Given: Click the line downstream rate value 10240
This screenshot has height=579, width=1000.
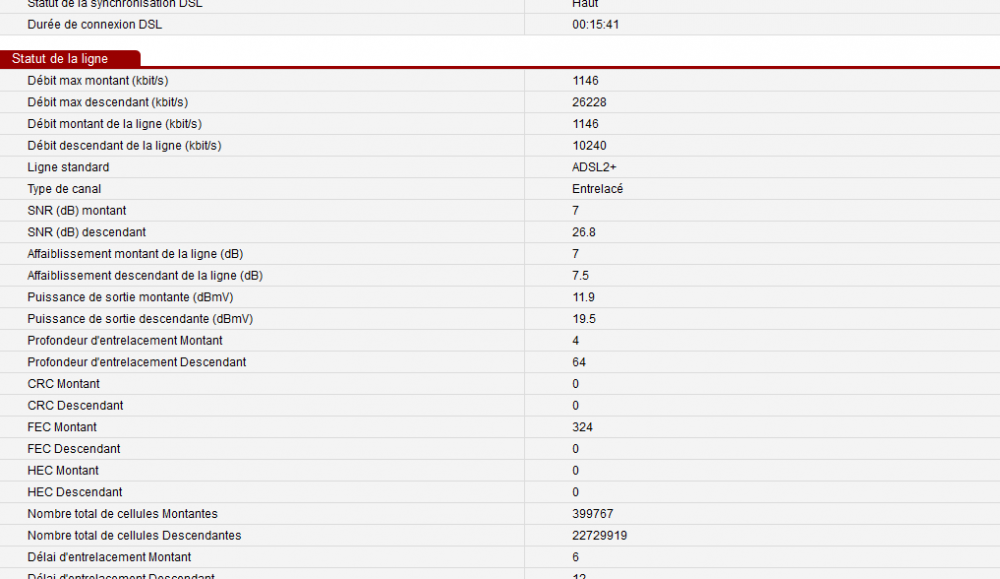Looking at the screenshot, I should pyautogui.click(x=589, y=145).
